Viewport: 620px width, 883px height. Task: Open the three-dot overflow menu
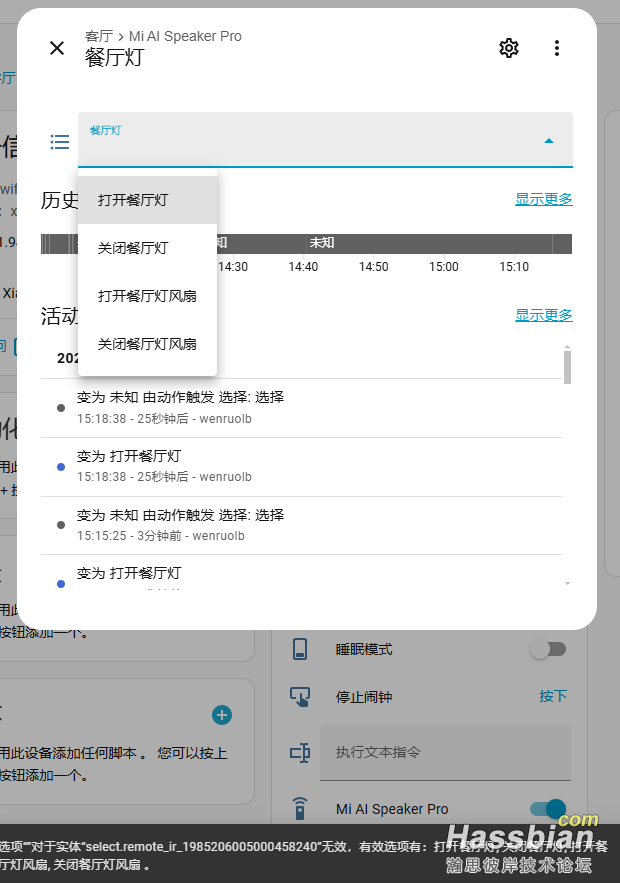(556, 48)
